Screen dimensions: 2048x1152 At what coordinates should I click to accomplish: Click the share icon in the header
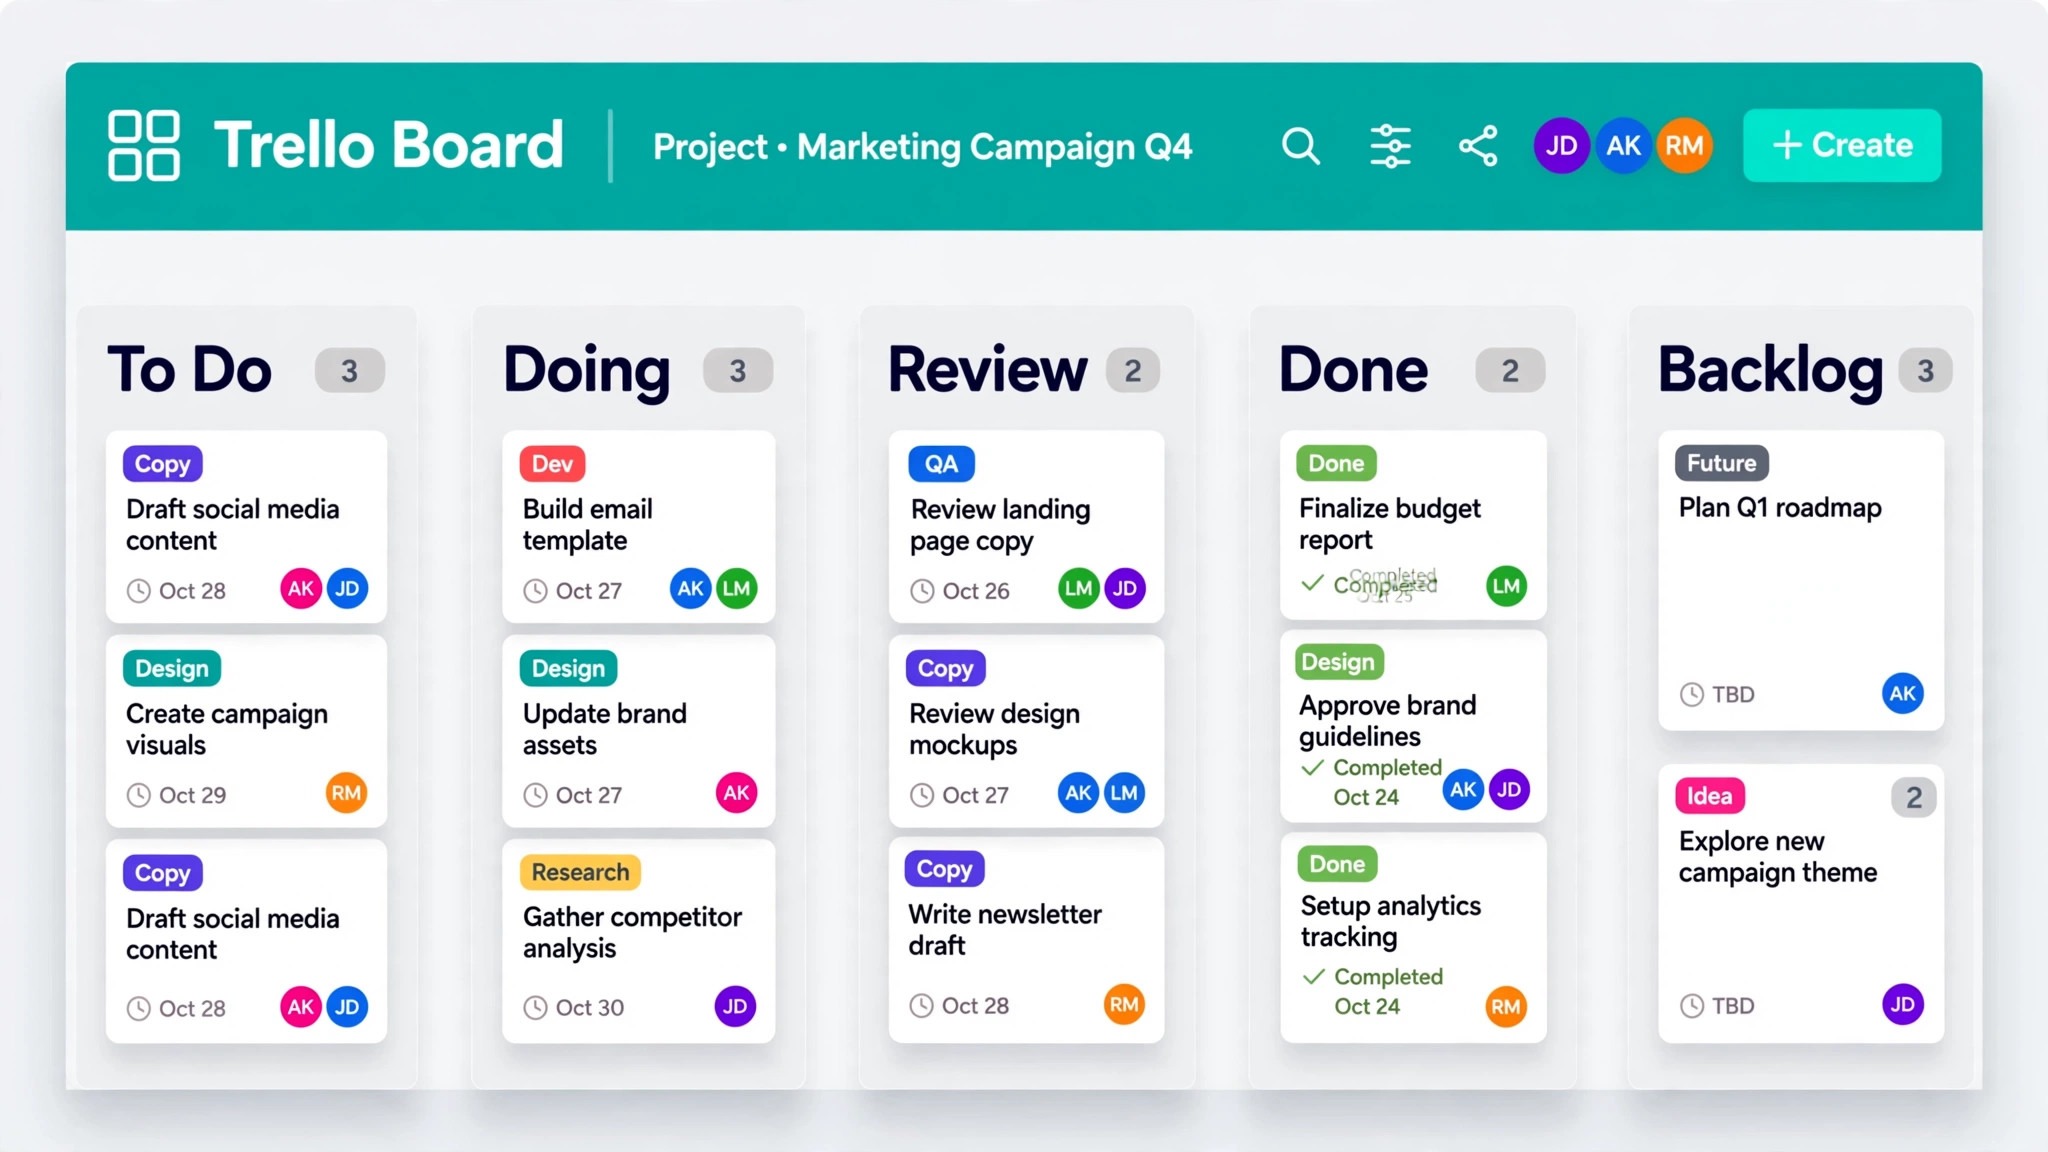coord(1478,146)
